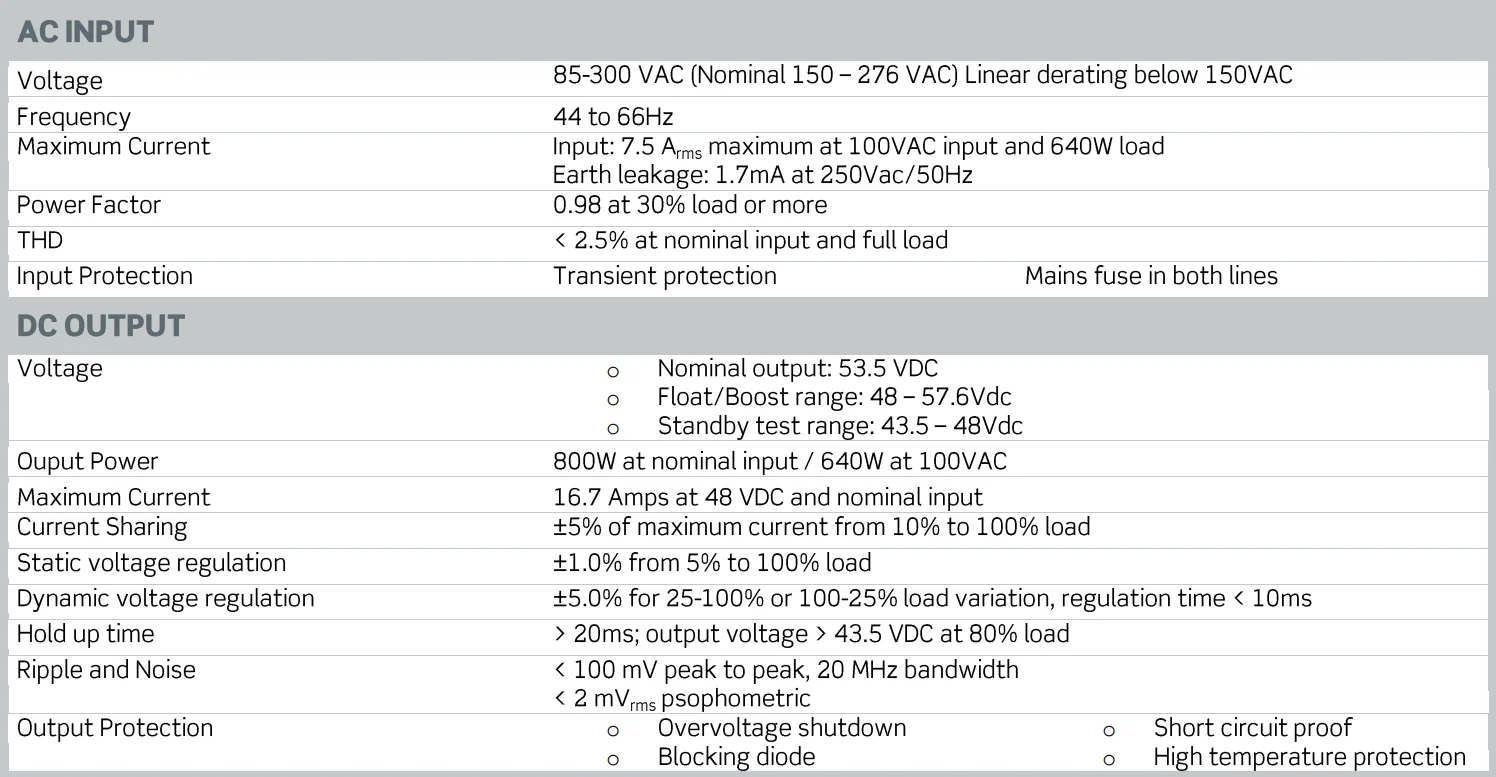The height and width of the screenshot is (777, 1496).
Task: Click the Transient protection text
Action: (x=665, y=276)
